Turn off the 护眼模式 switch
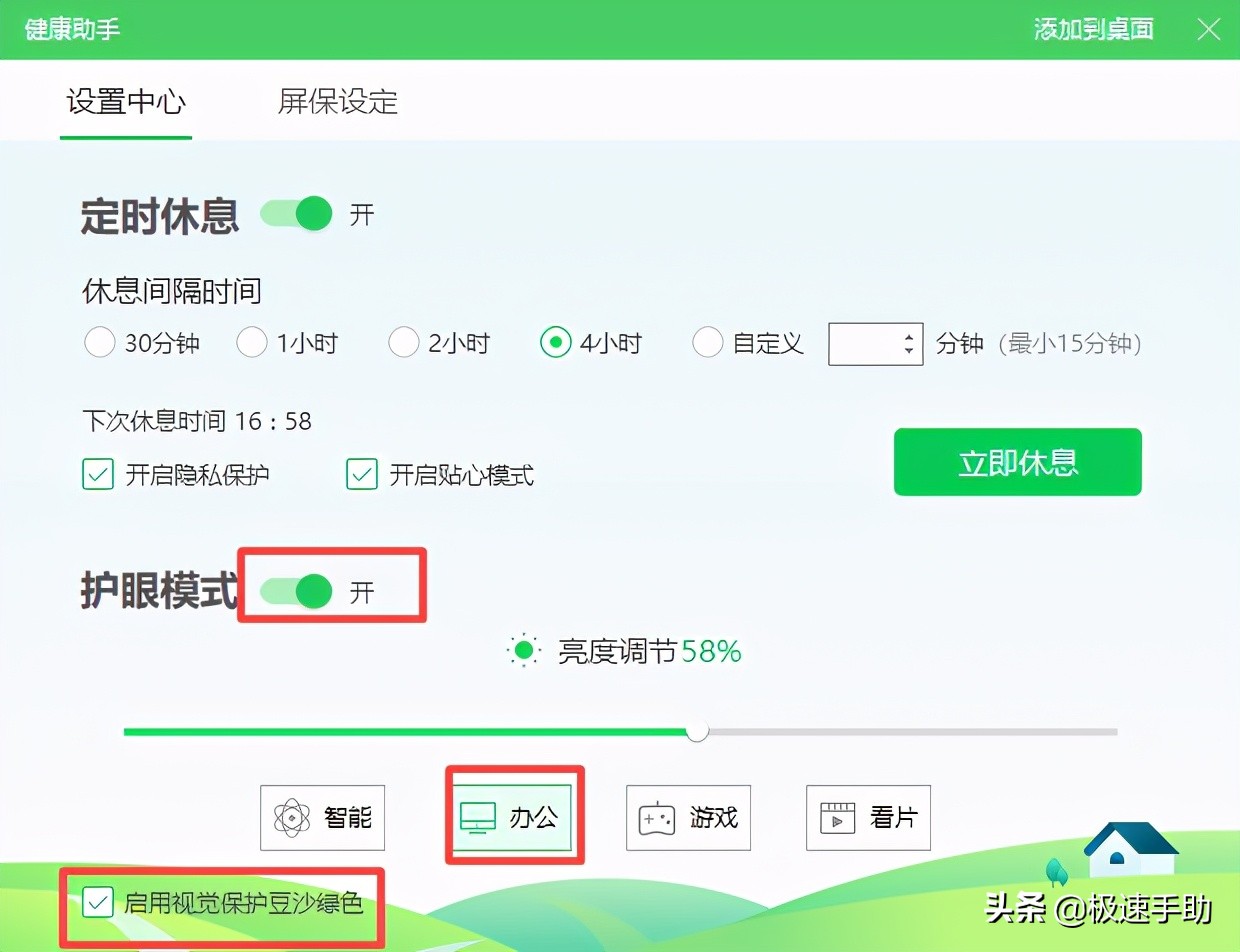This screenshot has width=1240, height=952. 295,592
